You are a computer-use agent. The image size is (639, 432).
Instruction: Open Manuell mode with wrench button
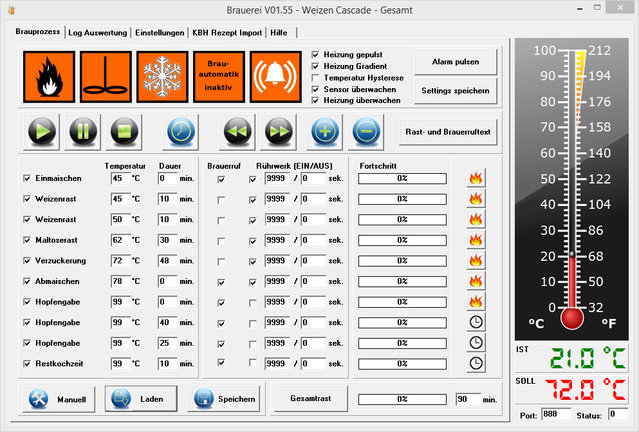click(x=59, y=399)
